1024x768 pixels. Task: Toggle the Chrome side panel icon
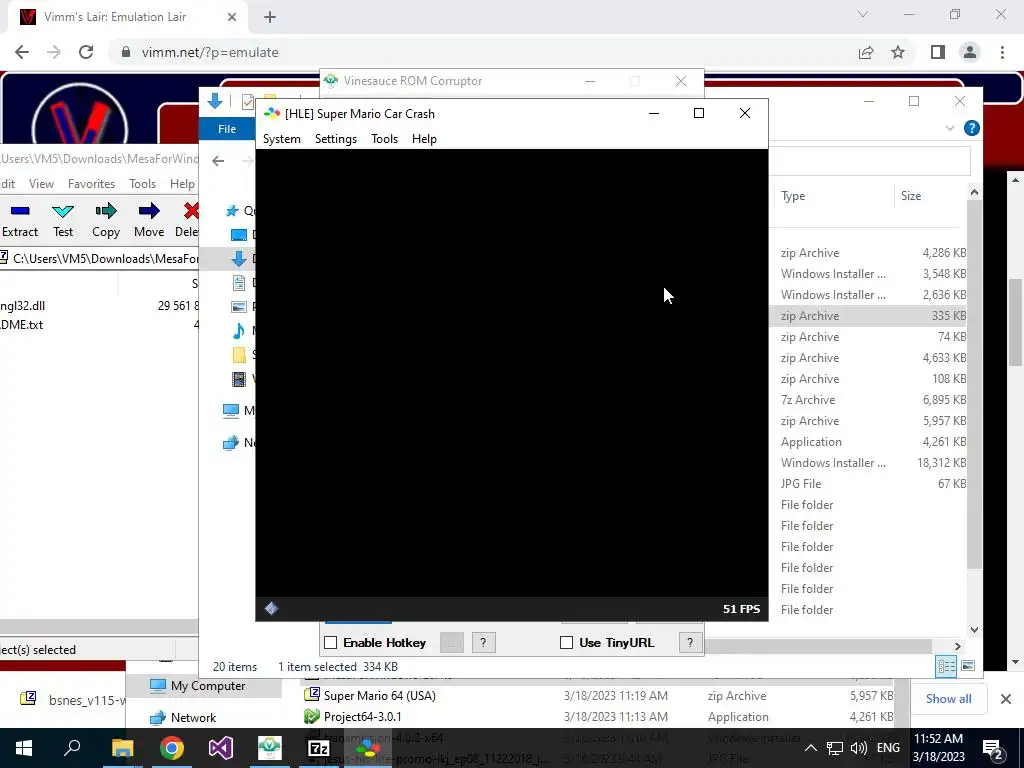coord(938,52)
